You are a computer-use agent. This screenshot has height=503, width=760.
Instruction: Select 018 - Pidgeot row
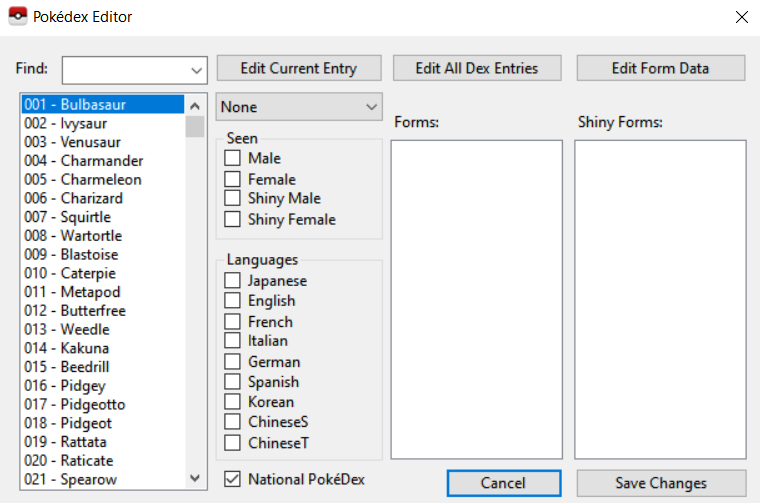103,423
